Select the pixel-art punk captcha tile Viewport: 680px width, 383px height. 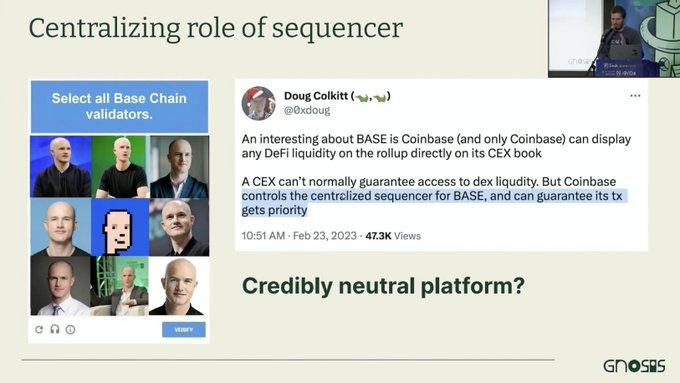(x=120, y=227)
